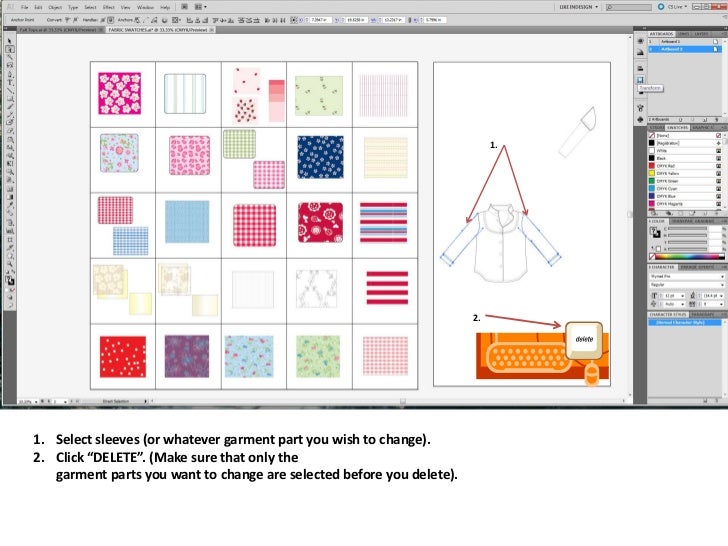Select the Rectangle tool
The width and height of the screenshot is (728, 546).
10,98
